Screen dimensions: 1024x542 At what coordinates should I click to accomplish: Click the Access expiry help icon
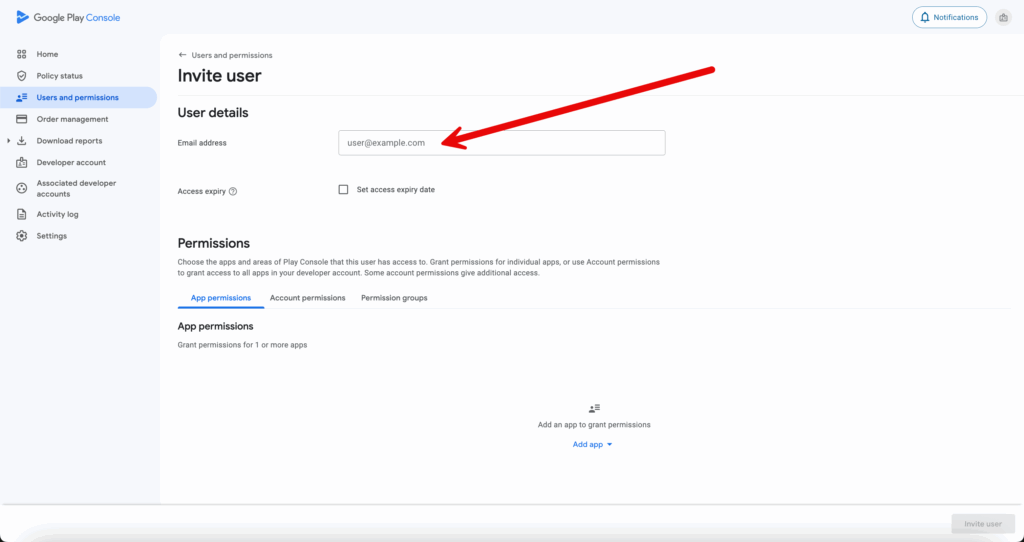coord(233,191)
